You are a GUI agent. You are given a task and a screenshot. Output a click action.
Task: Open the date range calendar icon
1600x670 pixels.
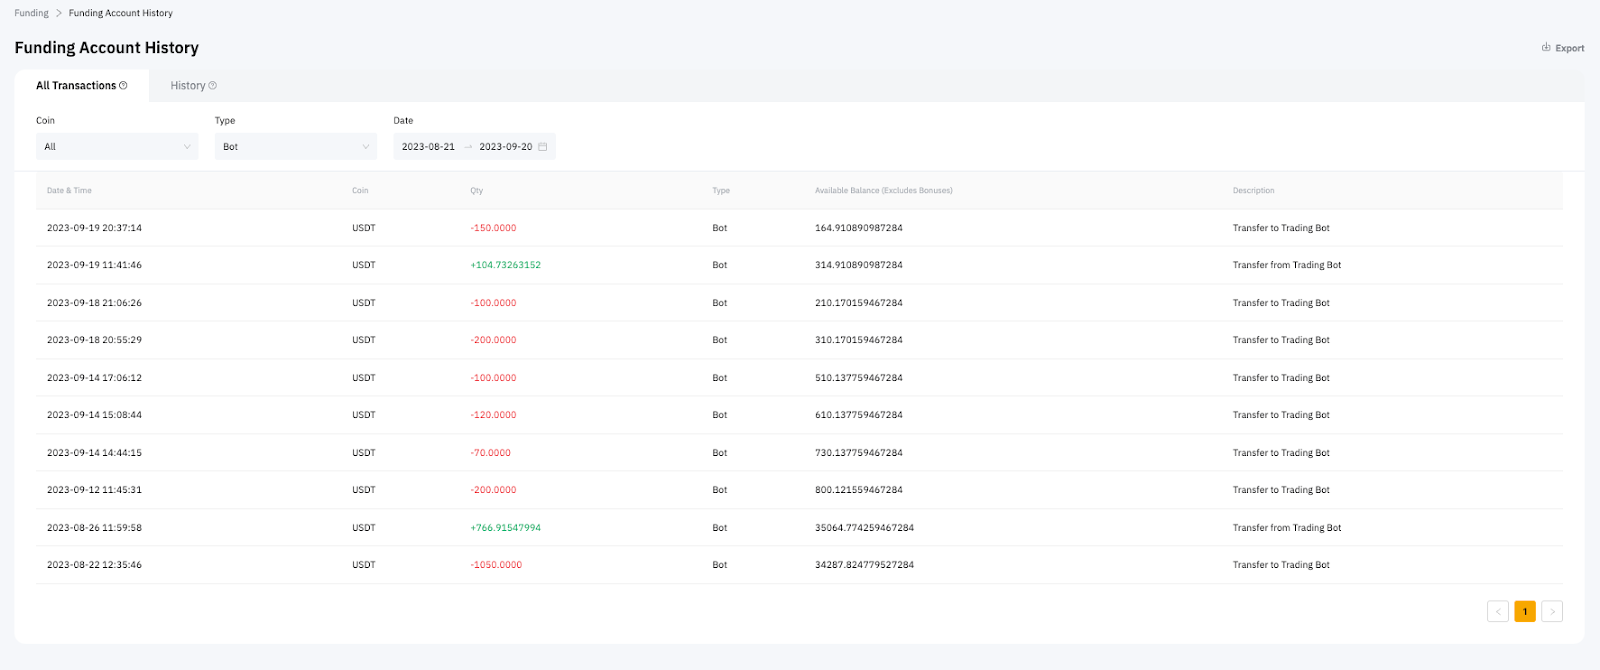point(543,147)
